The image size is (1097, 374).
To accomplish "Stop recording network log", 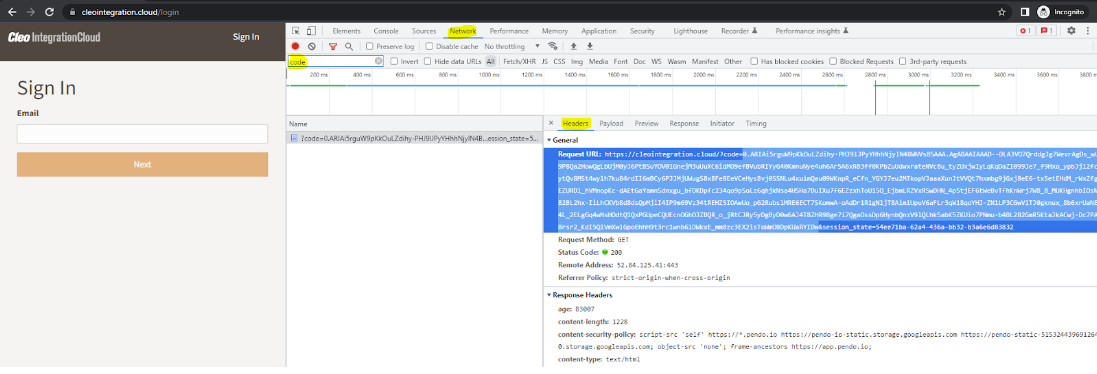I will coord(296,46).
